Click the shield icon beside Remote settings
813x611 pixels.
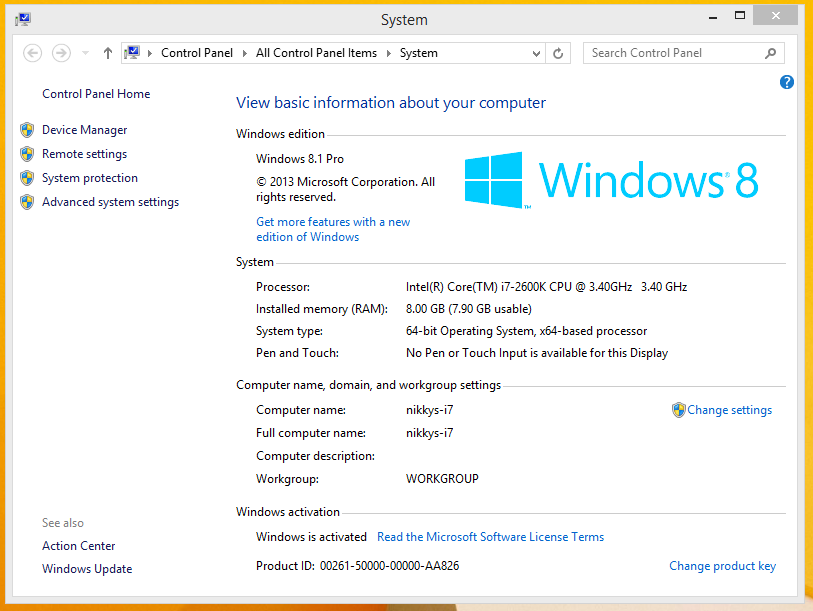pyautogui.click(x=27, y=154)
